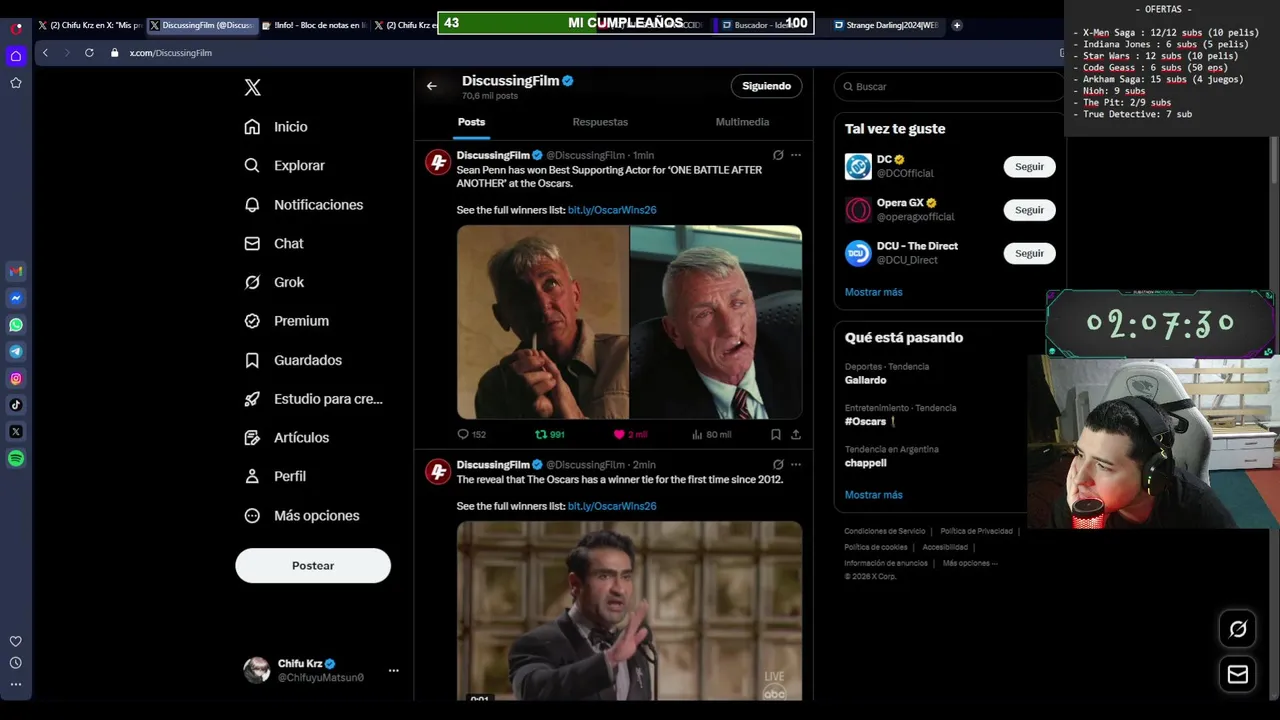Open more options on the Oscars tie post
This screenshot has height=720, width=1280.
click(x=796, y=464)
